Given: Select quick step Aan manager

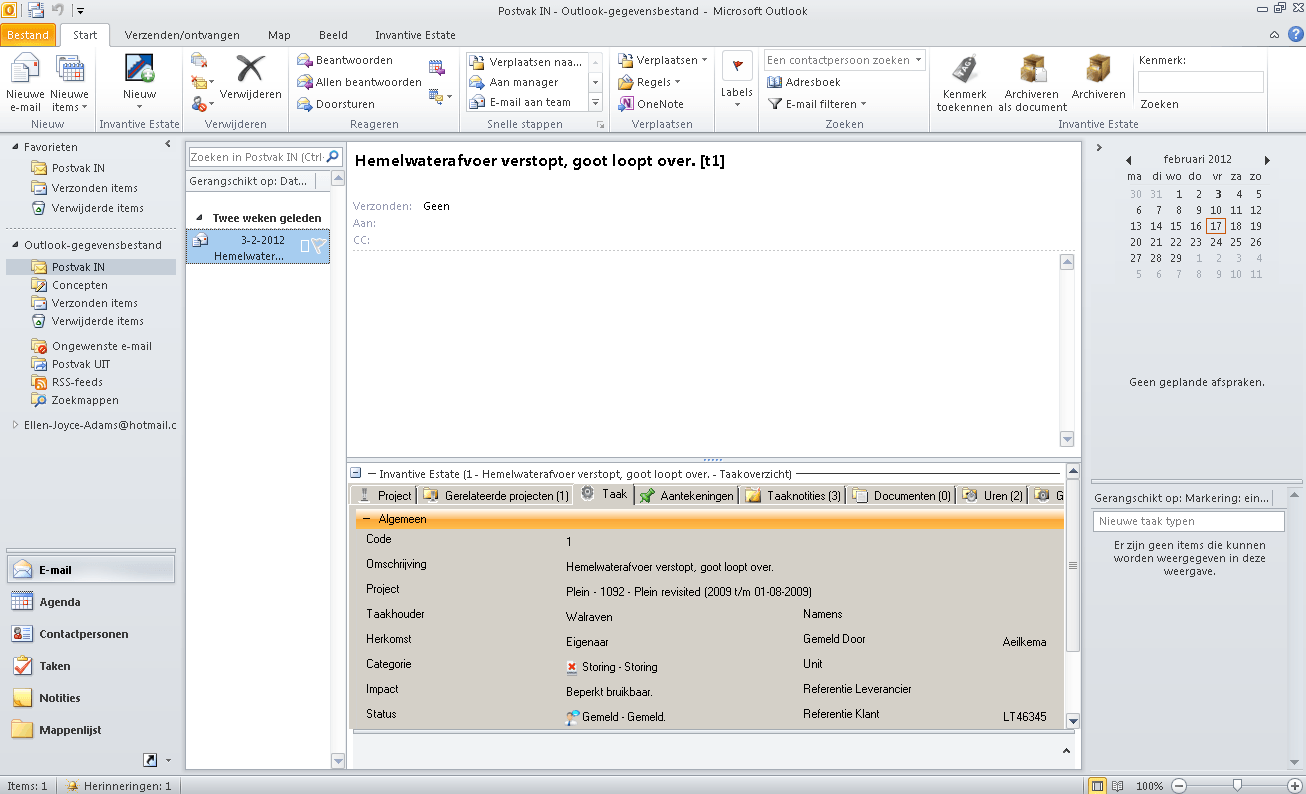Looking at the screenshot, I should pos(526,82).
